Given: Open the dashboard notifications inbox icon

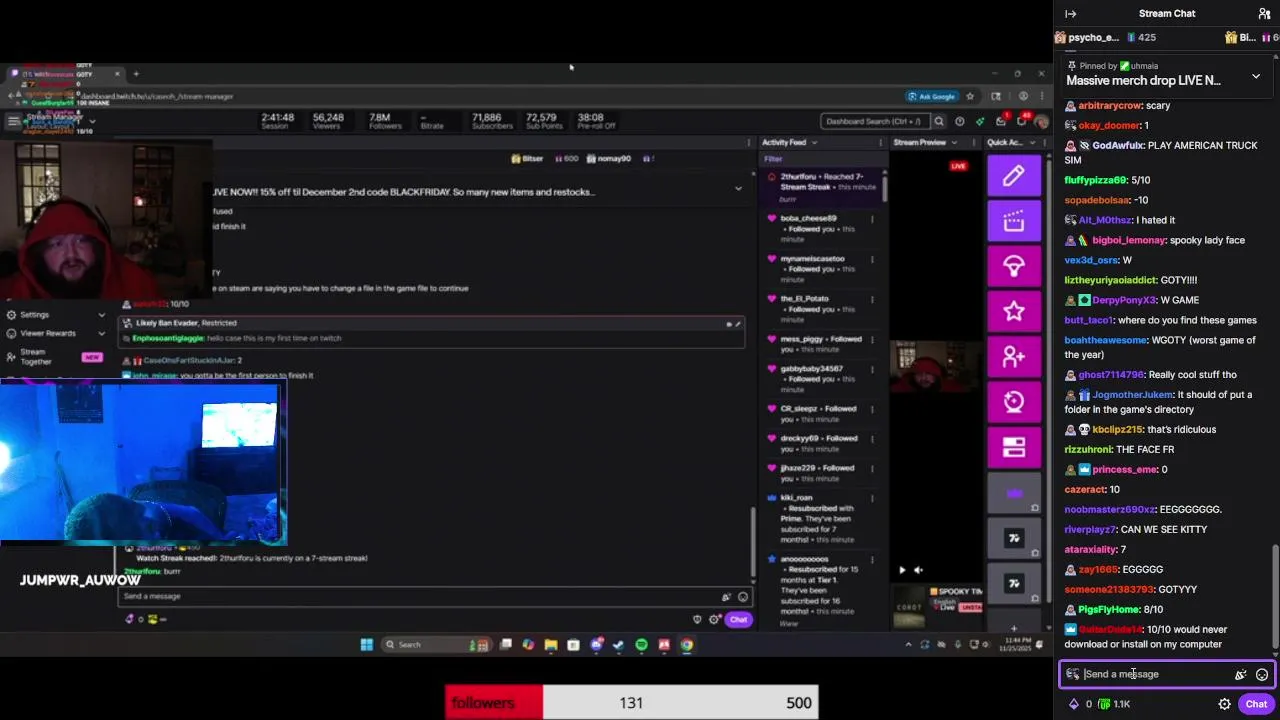Looking at the screenshot, I should (1001, 121).
